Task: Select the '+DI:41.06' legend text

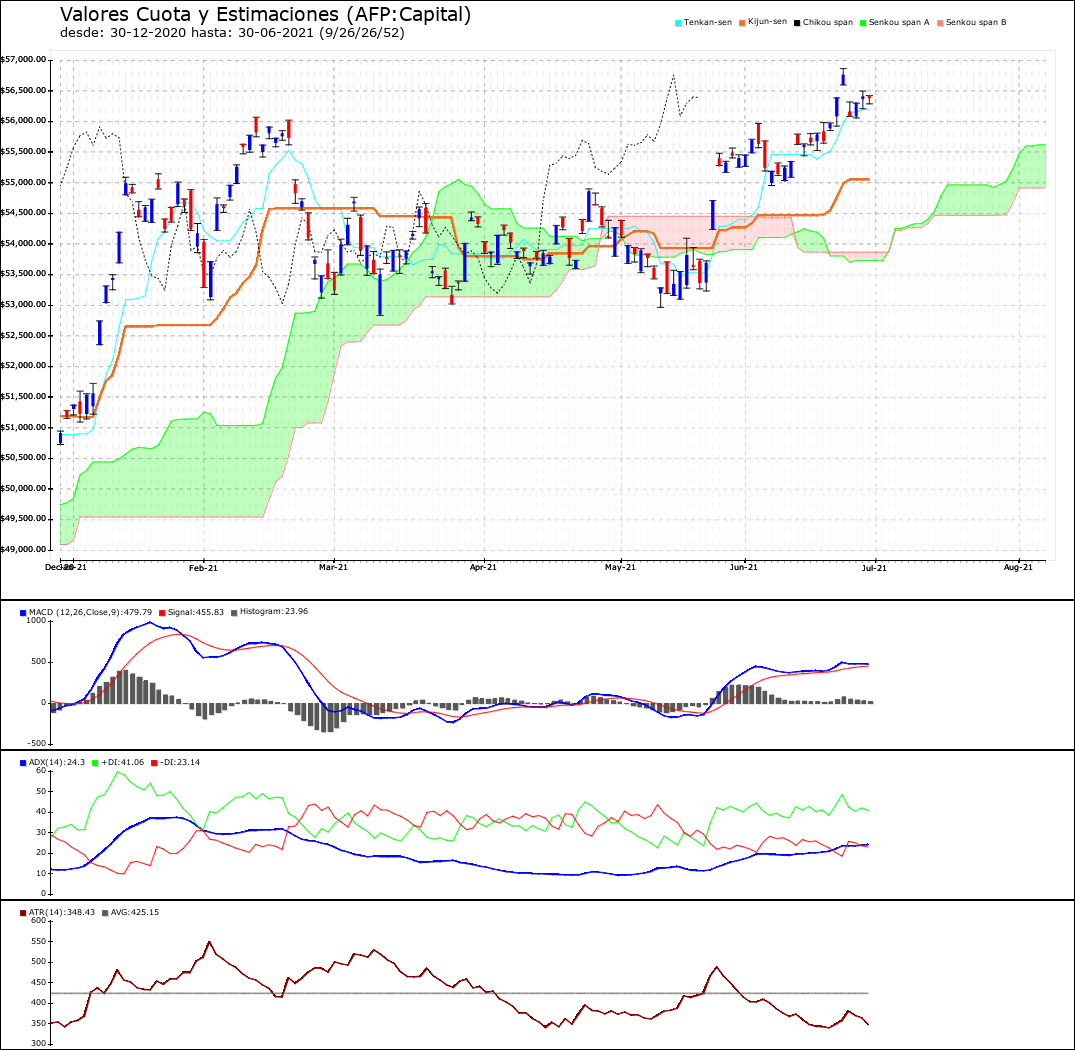Action: pos(123,762)
